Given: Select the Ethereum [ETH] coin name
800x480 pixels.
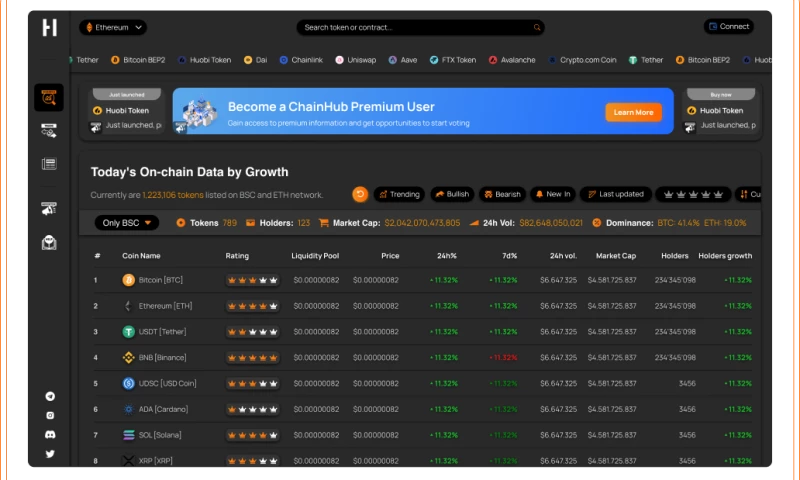Looking at the screenshot, I should 165,306.
